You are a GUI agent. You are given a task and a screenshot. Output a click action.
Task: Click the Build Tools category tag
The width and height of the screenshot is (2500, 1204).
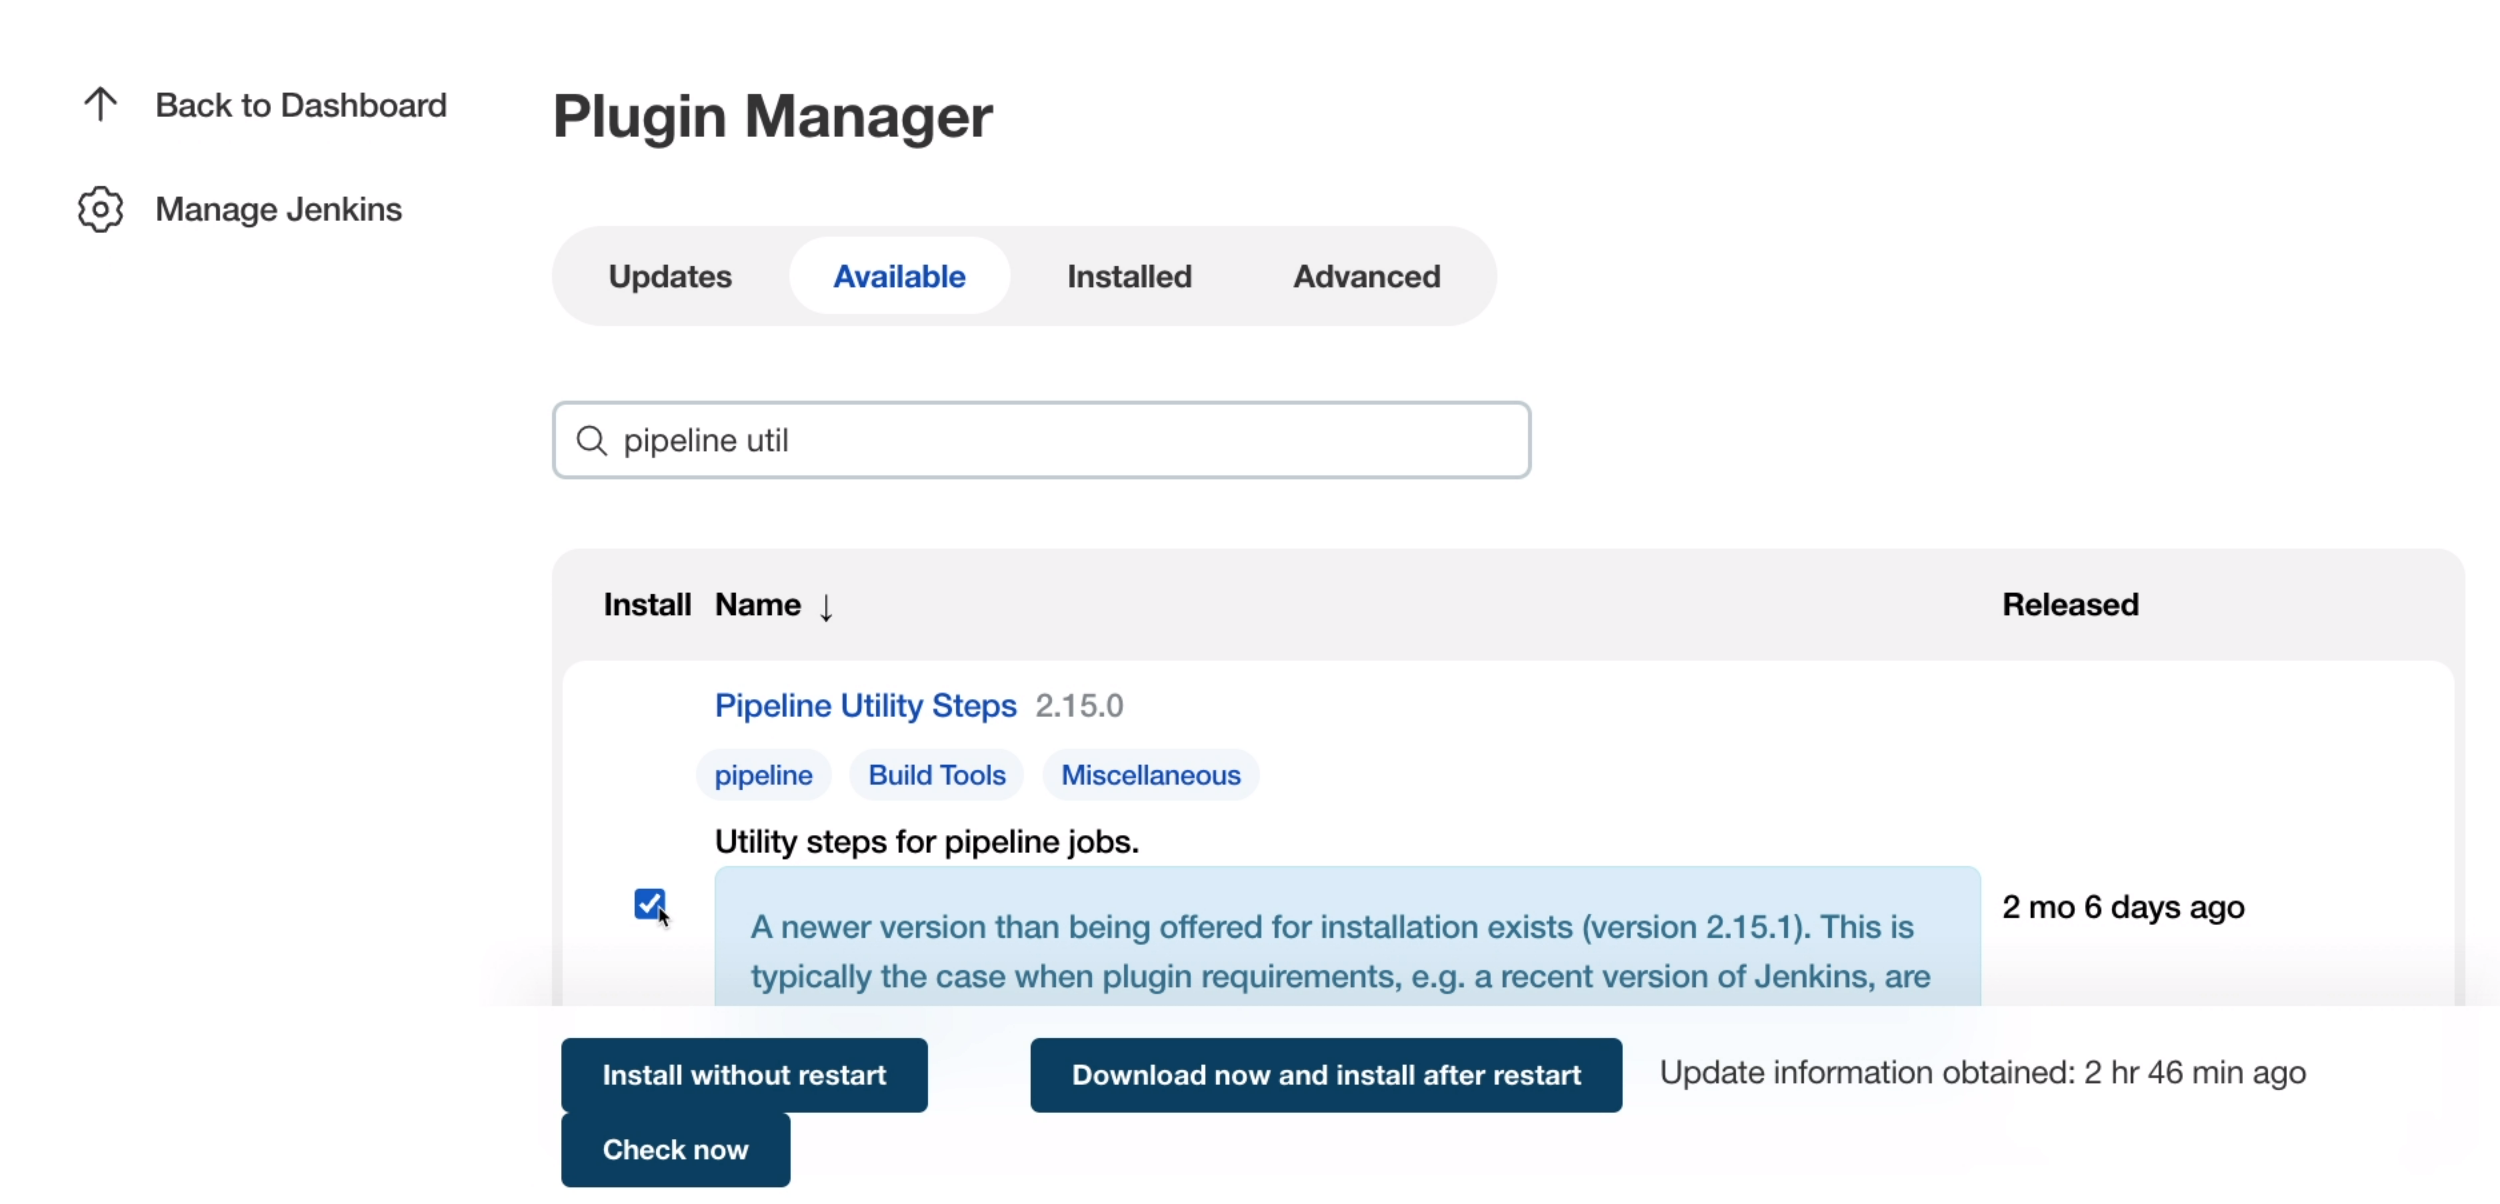tap(936, 775)
